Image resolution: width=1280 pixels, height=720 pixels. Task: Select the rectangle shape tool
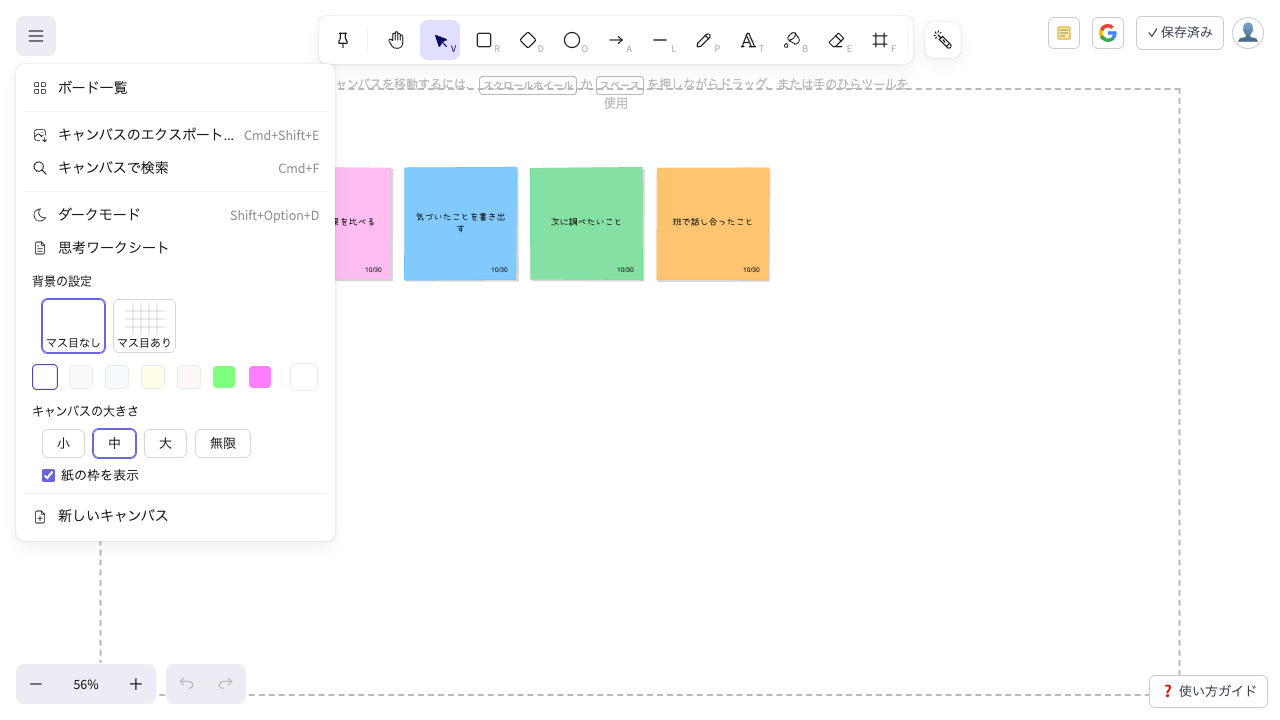tap(484, 40)
